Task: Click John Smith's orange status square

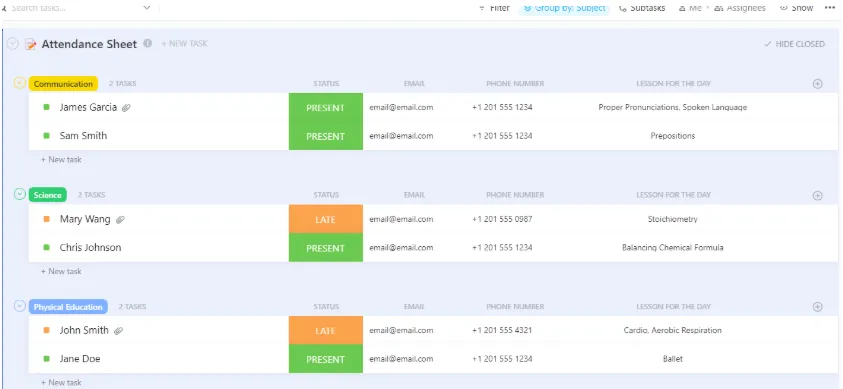Action: [47, 330]
